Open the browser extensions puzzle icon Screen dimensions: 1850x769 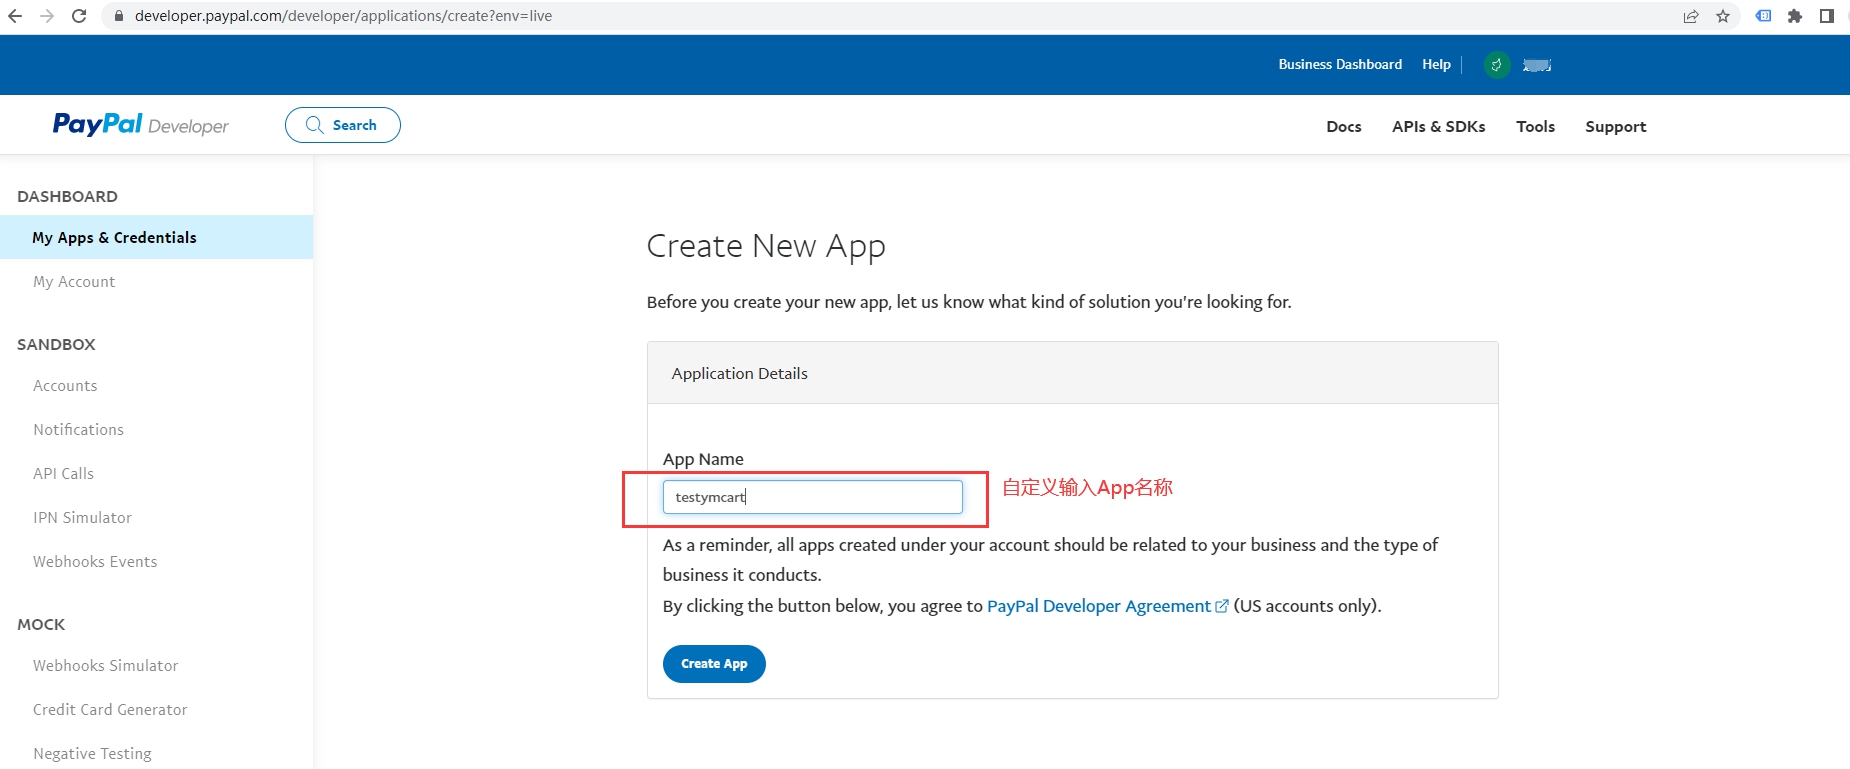pos(1795,16)
